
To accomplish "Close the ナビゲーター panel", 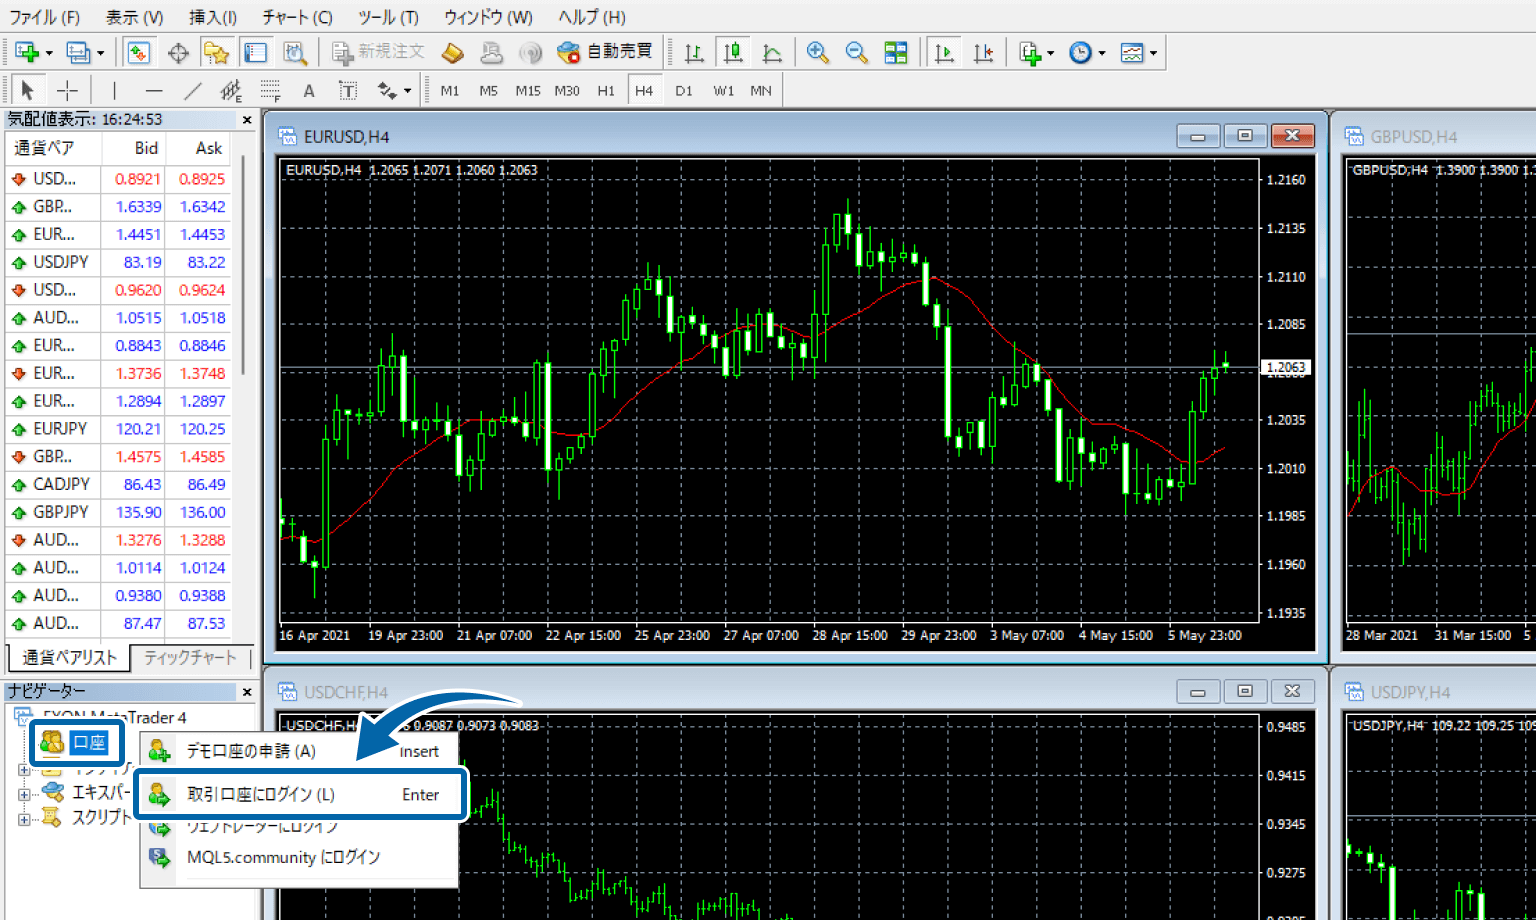I will [247, 692].
